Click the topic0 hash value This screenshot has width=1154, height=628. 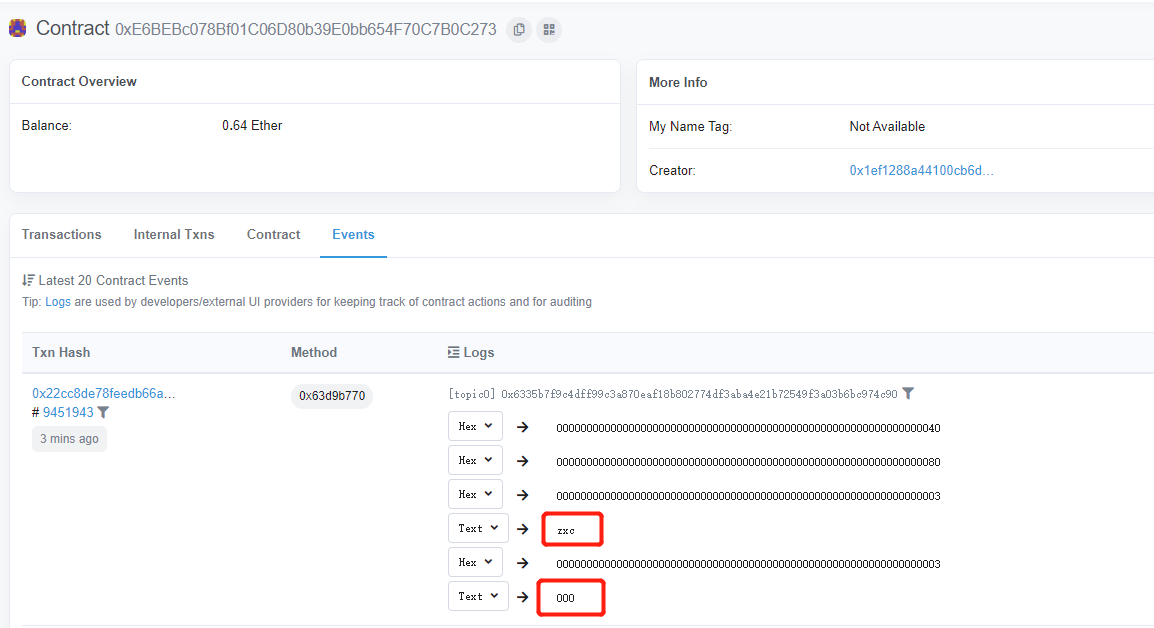[699, 394]
